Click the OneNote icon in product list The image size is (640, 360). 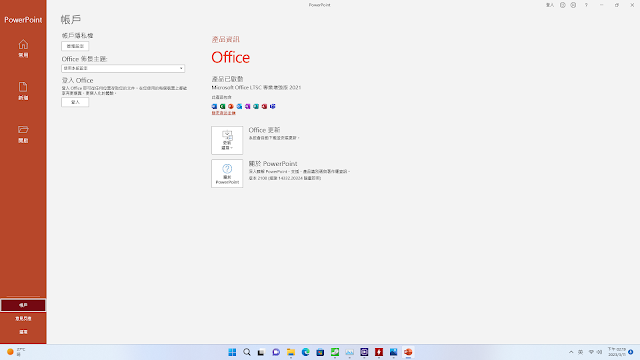click(x=248, y=106)
